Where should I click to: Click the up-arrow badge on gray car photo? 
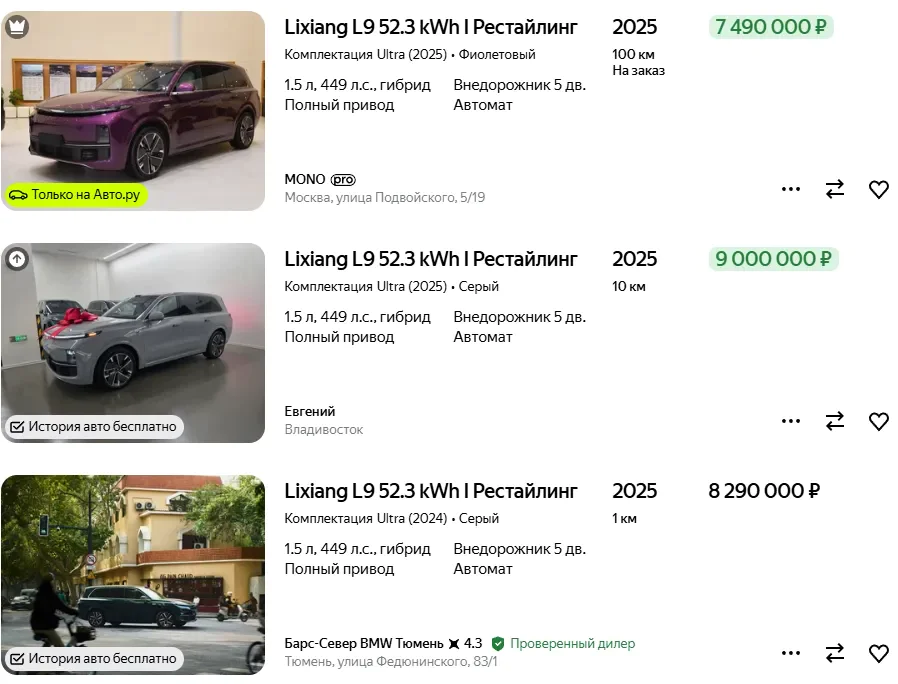click(17, 259)
